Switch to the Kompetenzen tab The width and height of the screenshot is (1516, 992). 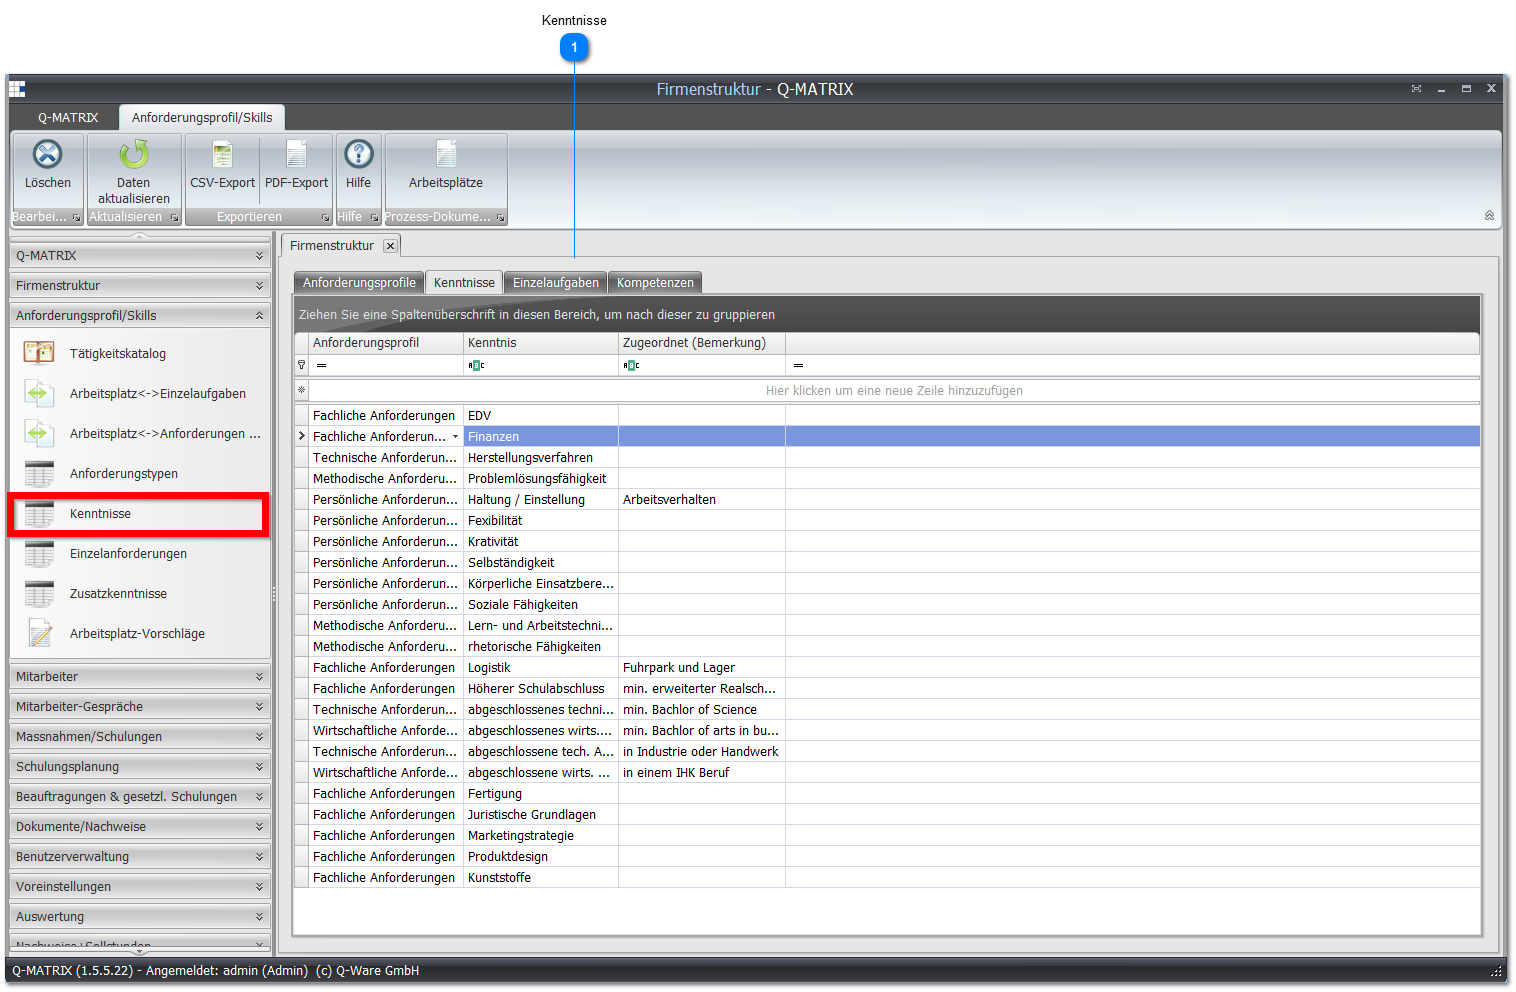(655, 283)
